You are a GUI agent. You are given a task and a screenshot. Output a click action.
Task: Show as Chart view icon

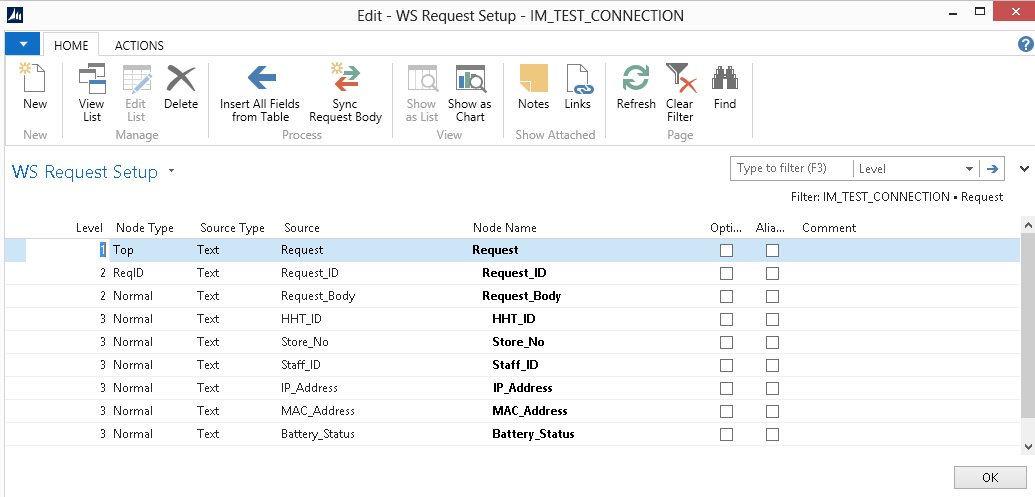(x=469, y=92)
